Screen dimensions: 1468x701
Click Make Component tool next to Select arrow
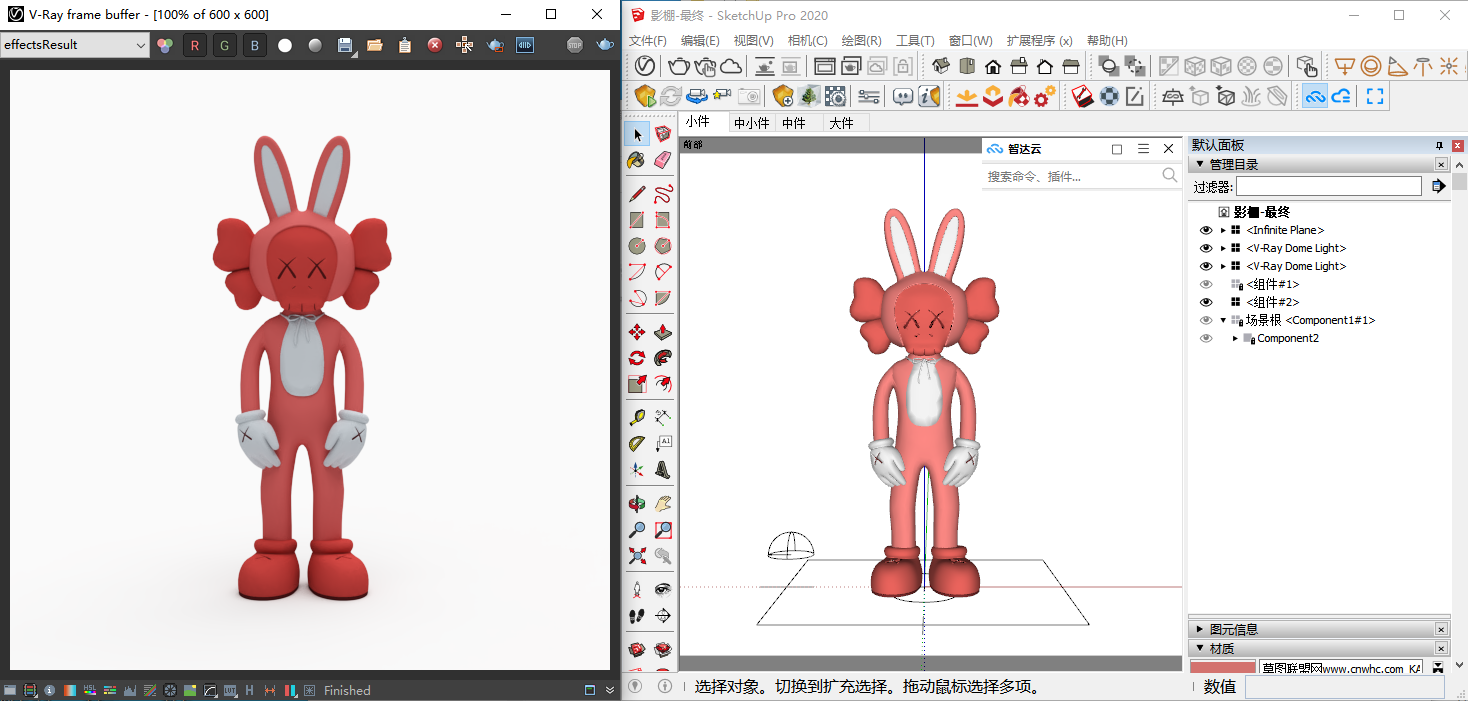[x=663, y=134]
